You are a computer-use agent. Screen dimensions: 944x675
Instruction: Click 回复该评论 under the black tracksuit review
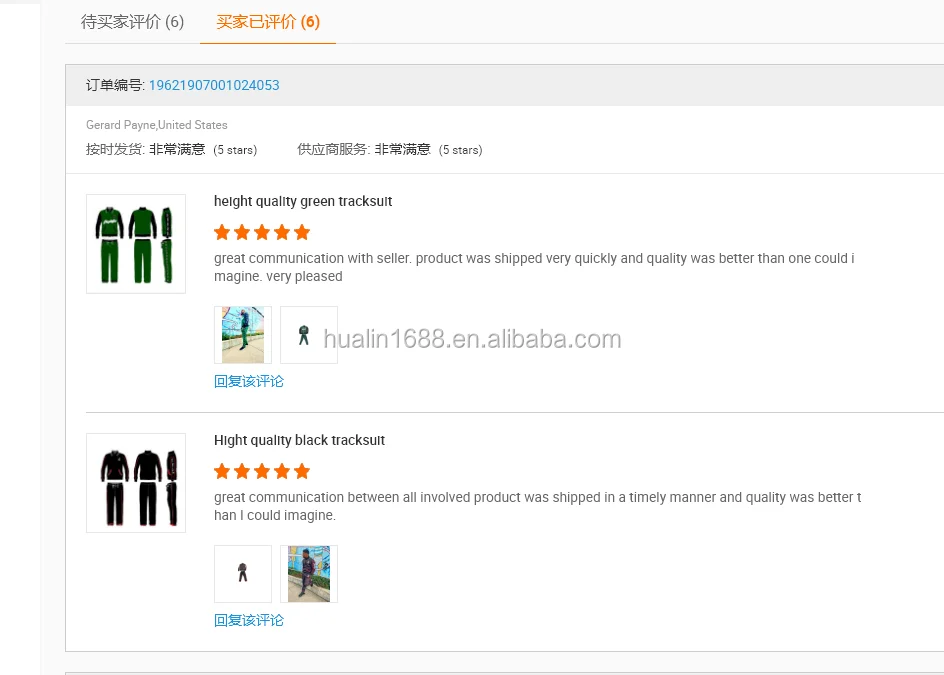(249, 621)
